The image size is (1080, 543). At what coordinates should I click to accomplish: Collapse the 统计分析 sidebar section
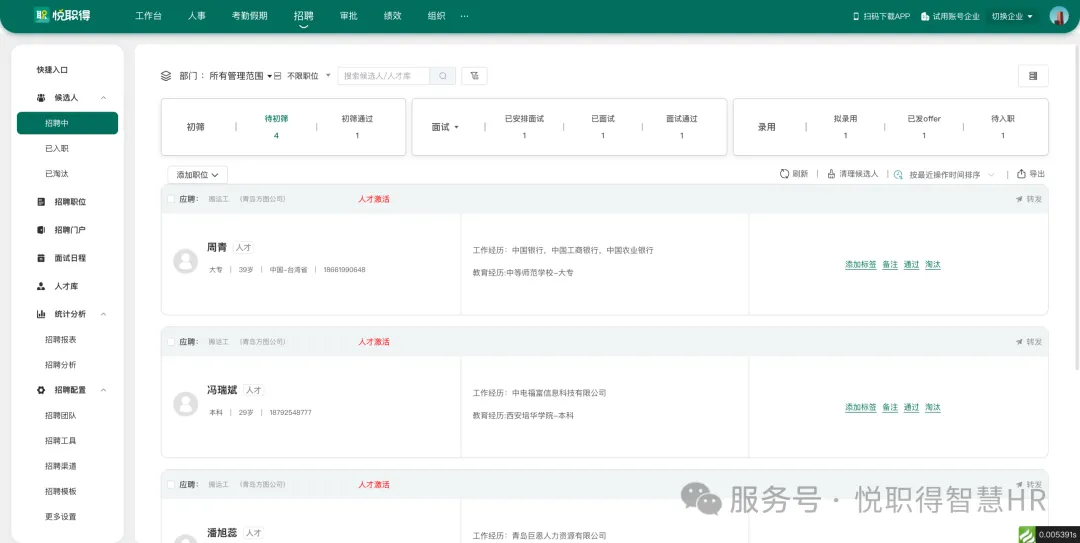(103, 314)
